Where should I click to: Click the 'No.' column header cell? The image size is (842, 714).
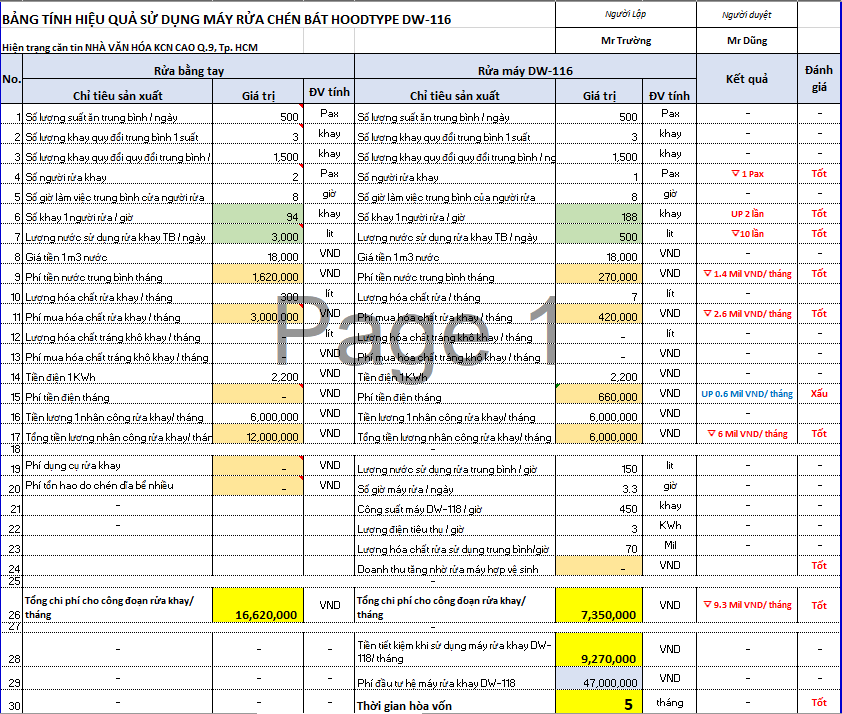pos(12,78)
